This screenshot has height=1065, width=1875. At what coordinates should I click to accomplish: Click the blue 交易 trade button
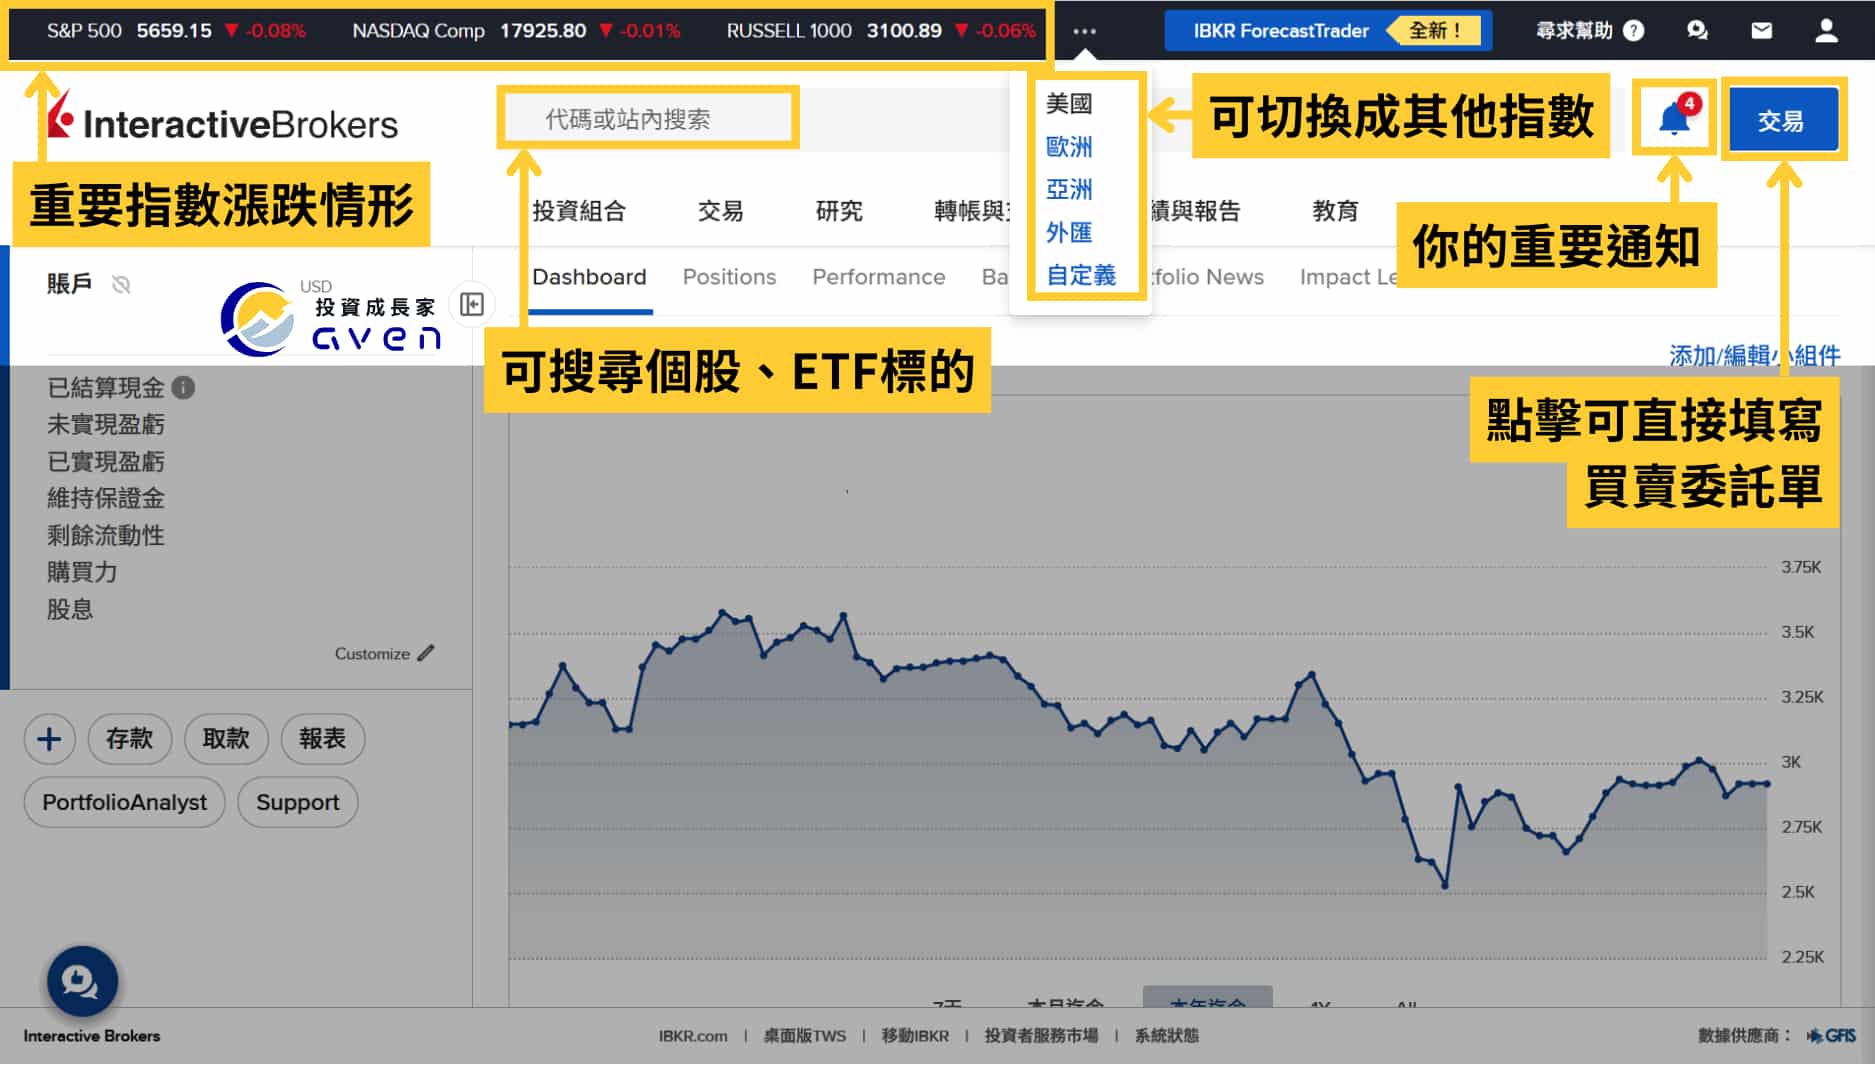pyautogui.click(x=1782, y=120)
